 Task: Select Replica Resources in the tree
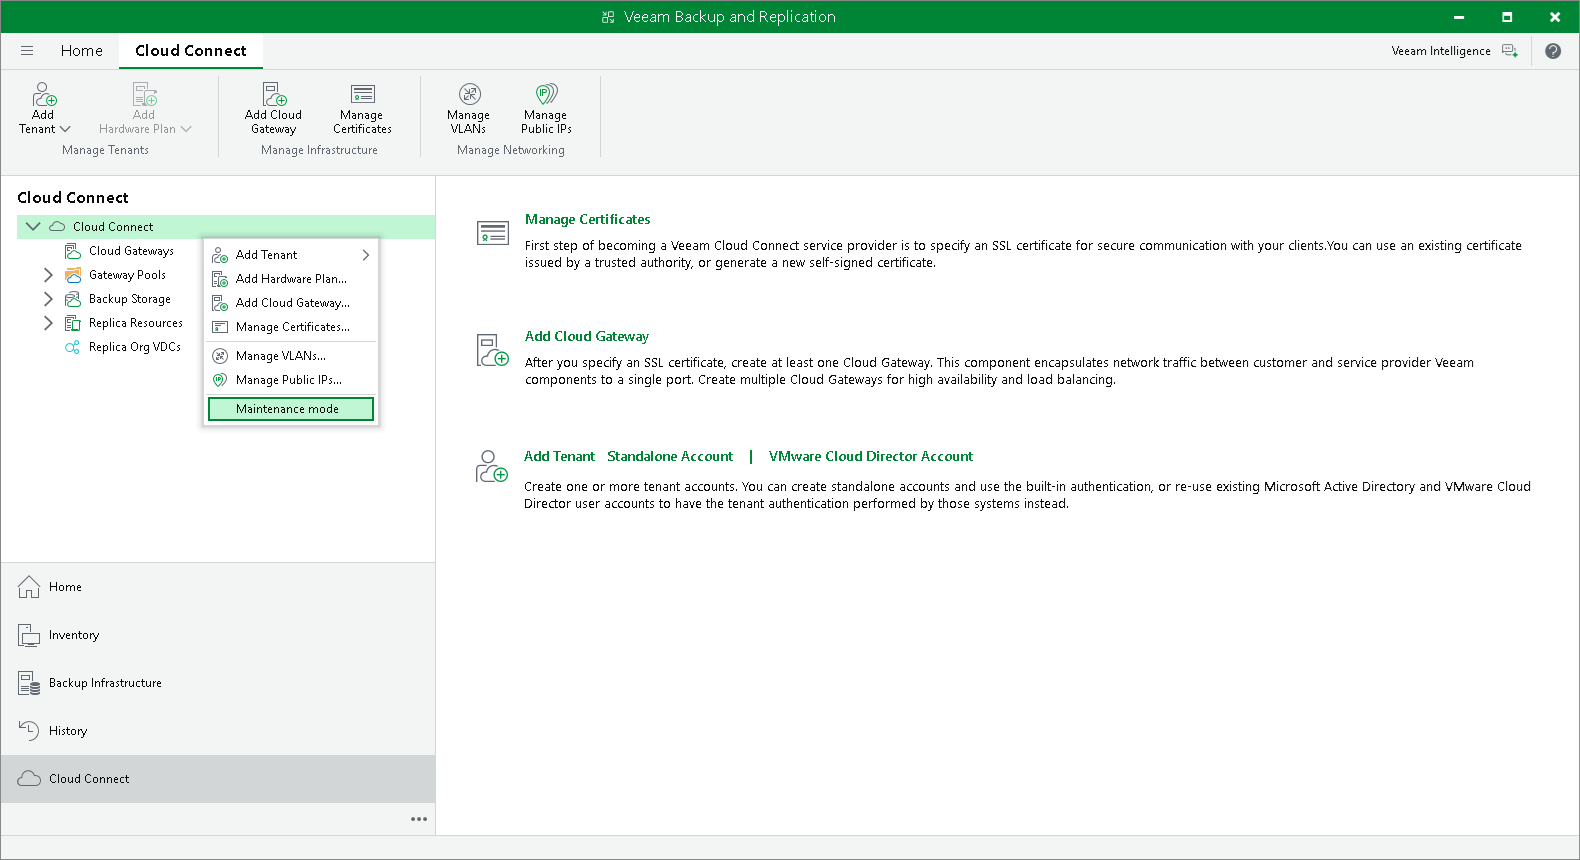coord(136,323)
